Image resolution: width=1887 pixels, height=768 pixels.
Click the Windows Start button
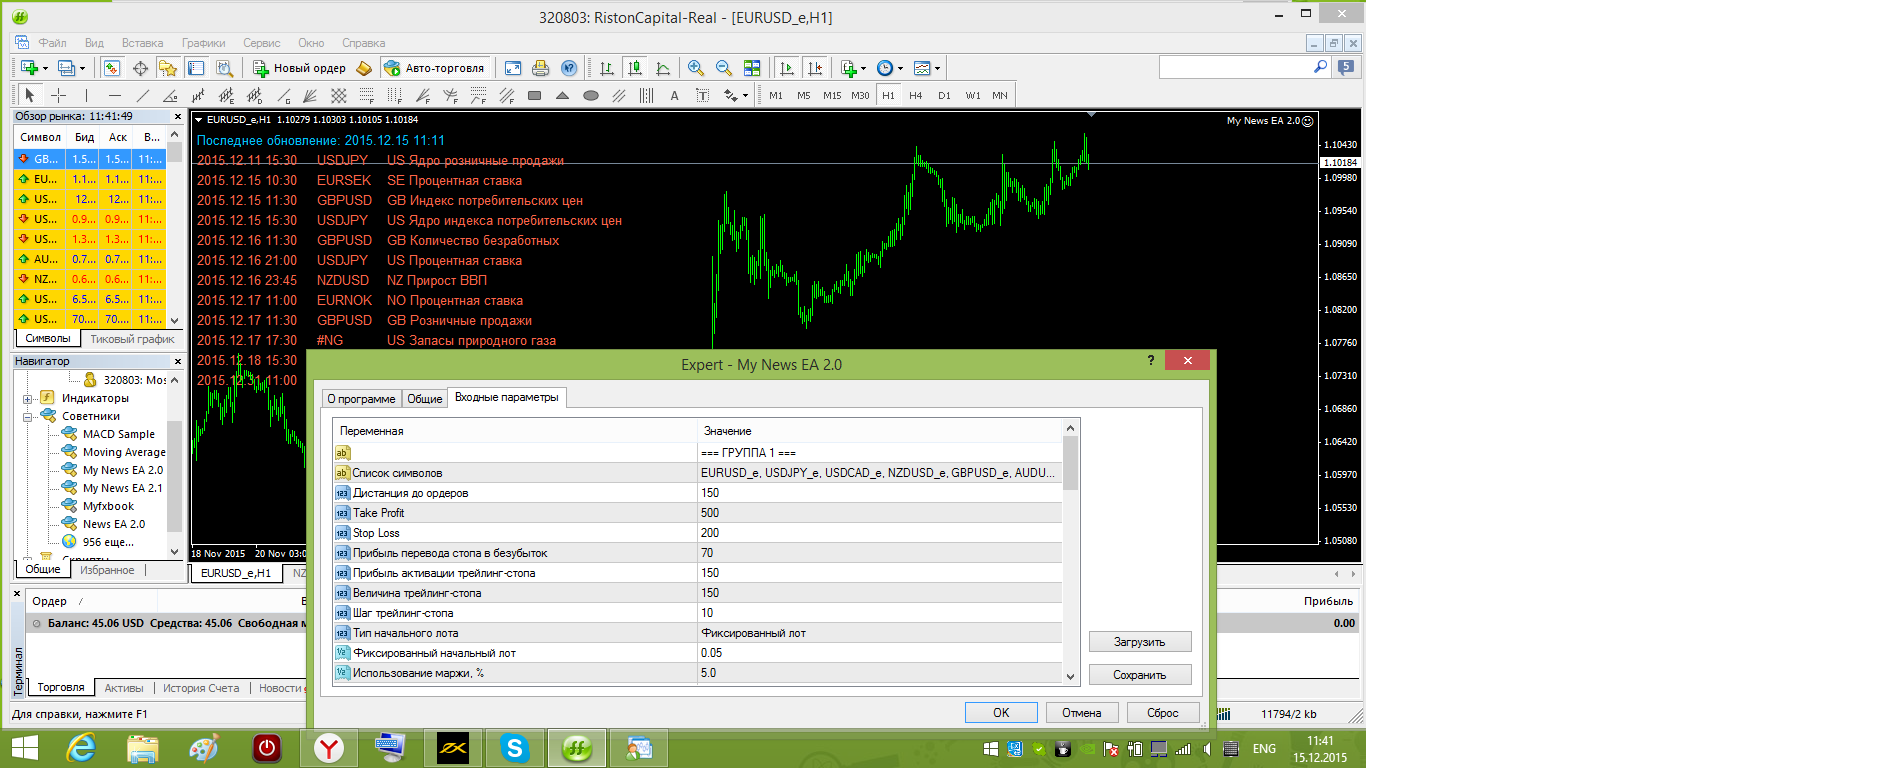click(24, 748)
